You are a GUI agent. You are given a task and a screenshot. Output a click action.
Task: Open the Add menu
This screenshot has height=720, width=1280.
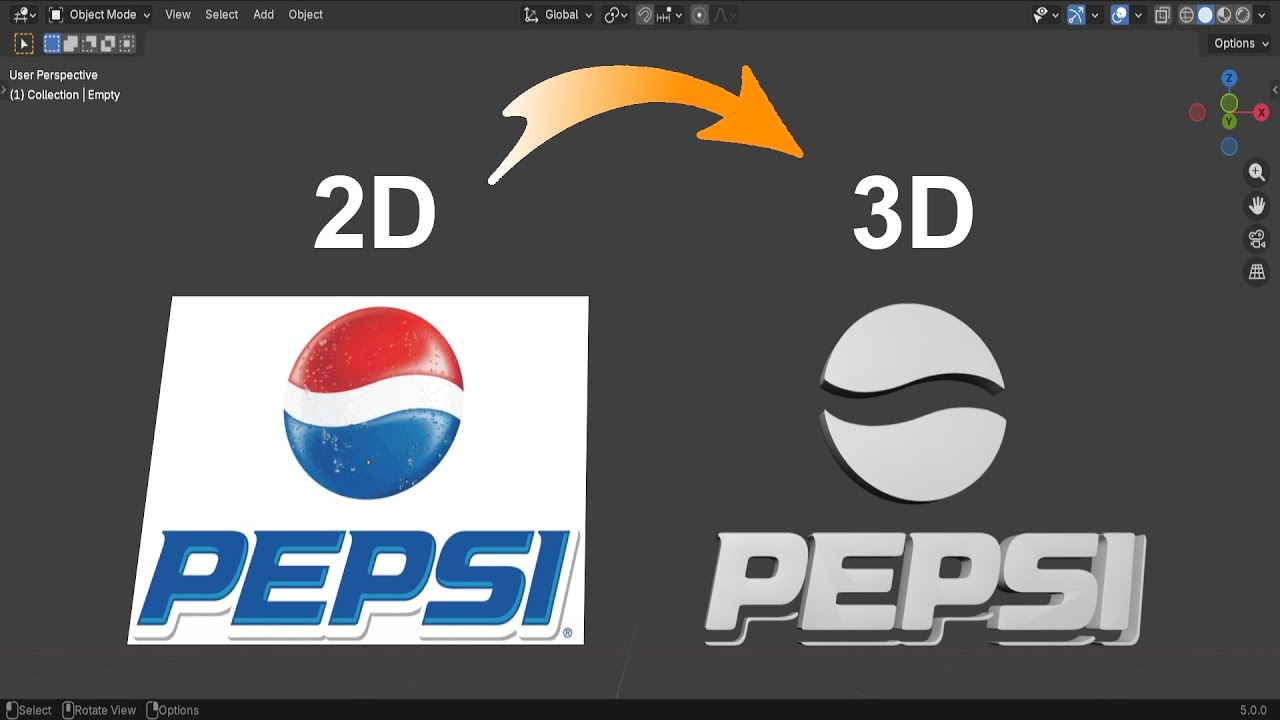[263, 14]
